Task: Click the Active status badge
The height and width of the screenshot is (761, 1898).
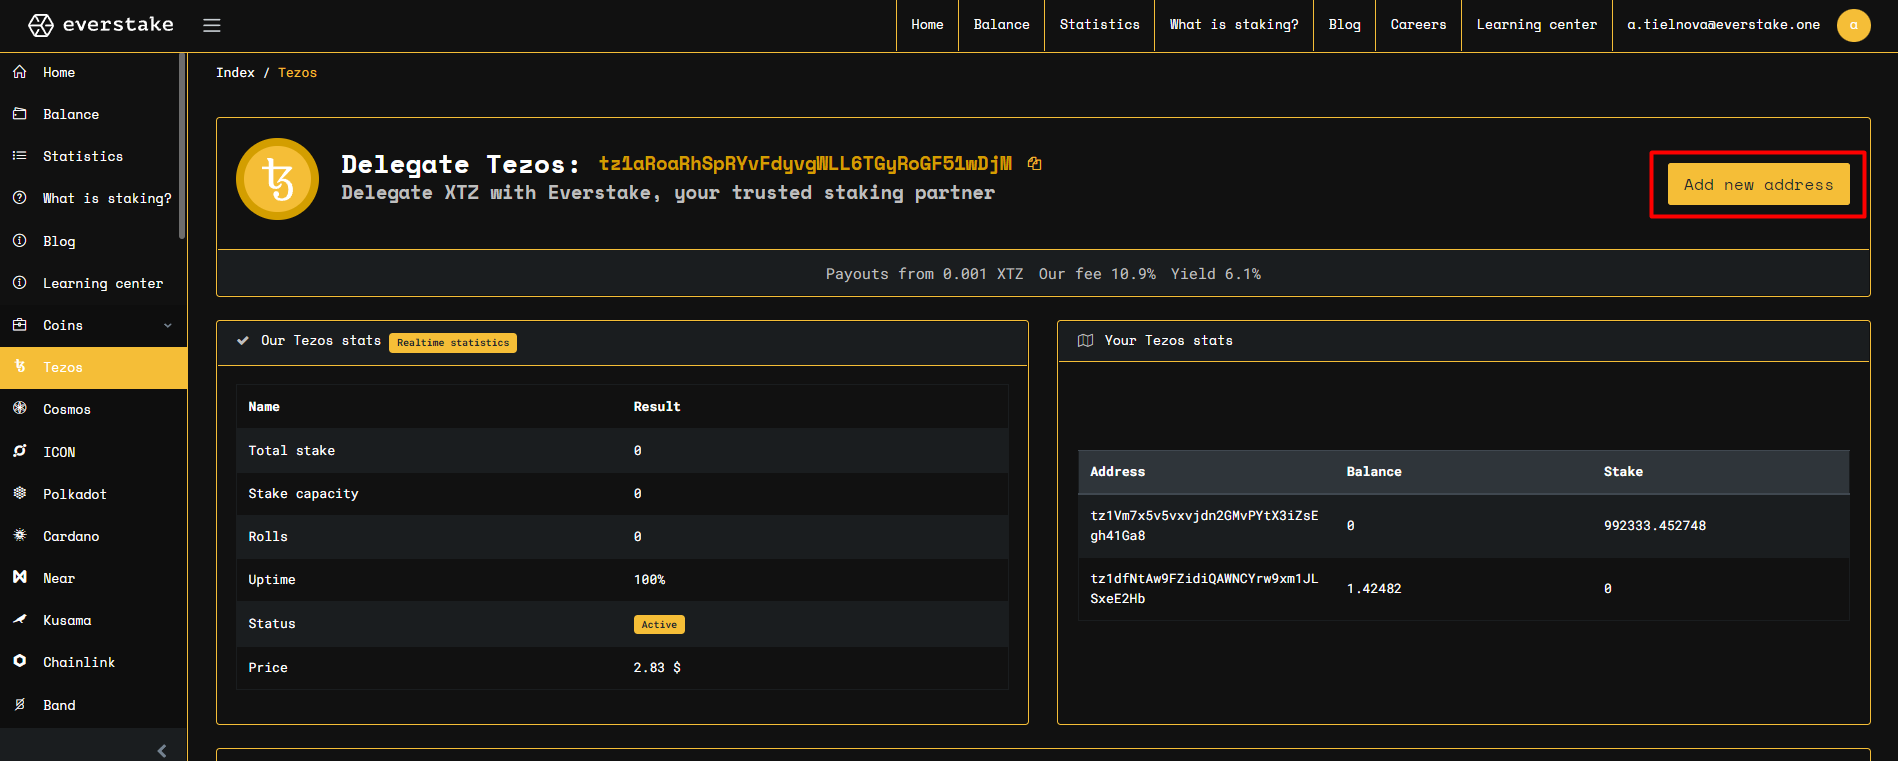Action: (x=659, y=625)
